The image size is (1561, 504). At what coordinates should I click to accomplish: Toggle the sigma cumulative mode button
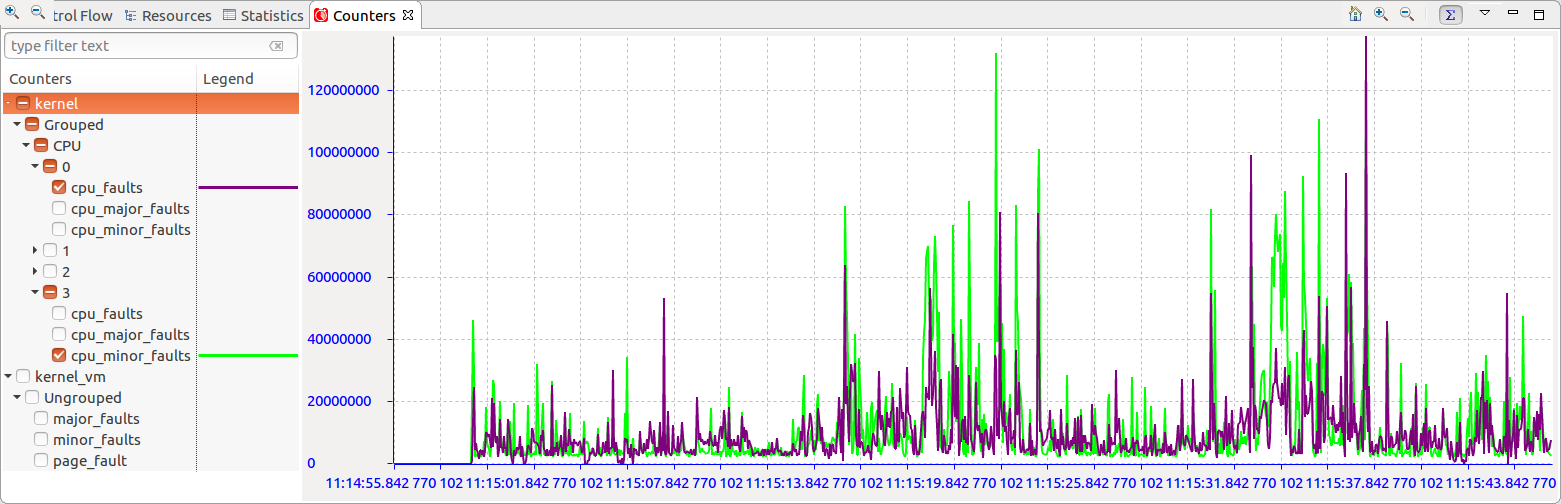[x=1449, y=14]
